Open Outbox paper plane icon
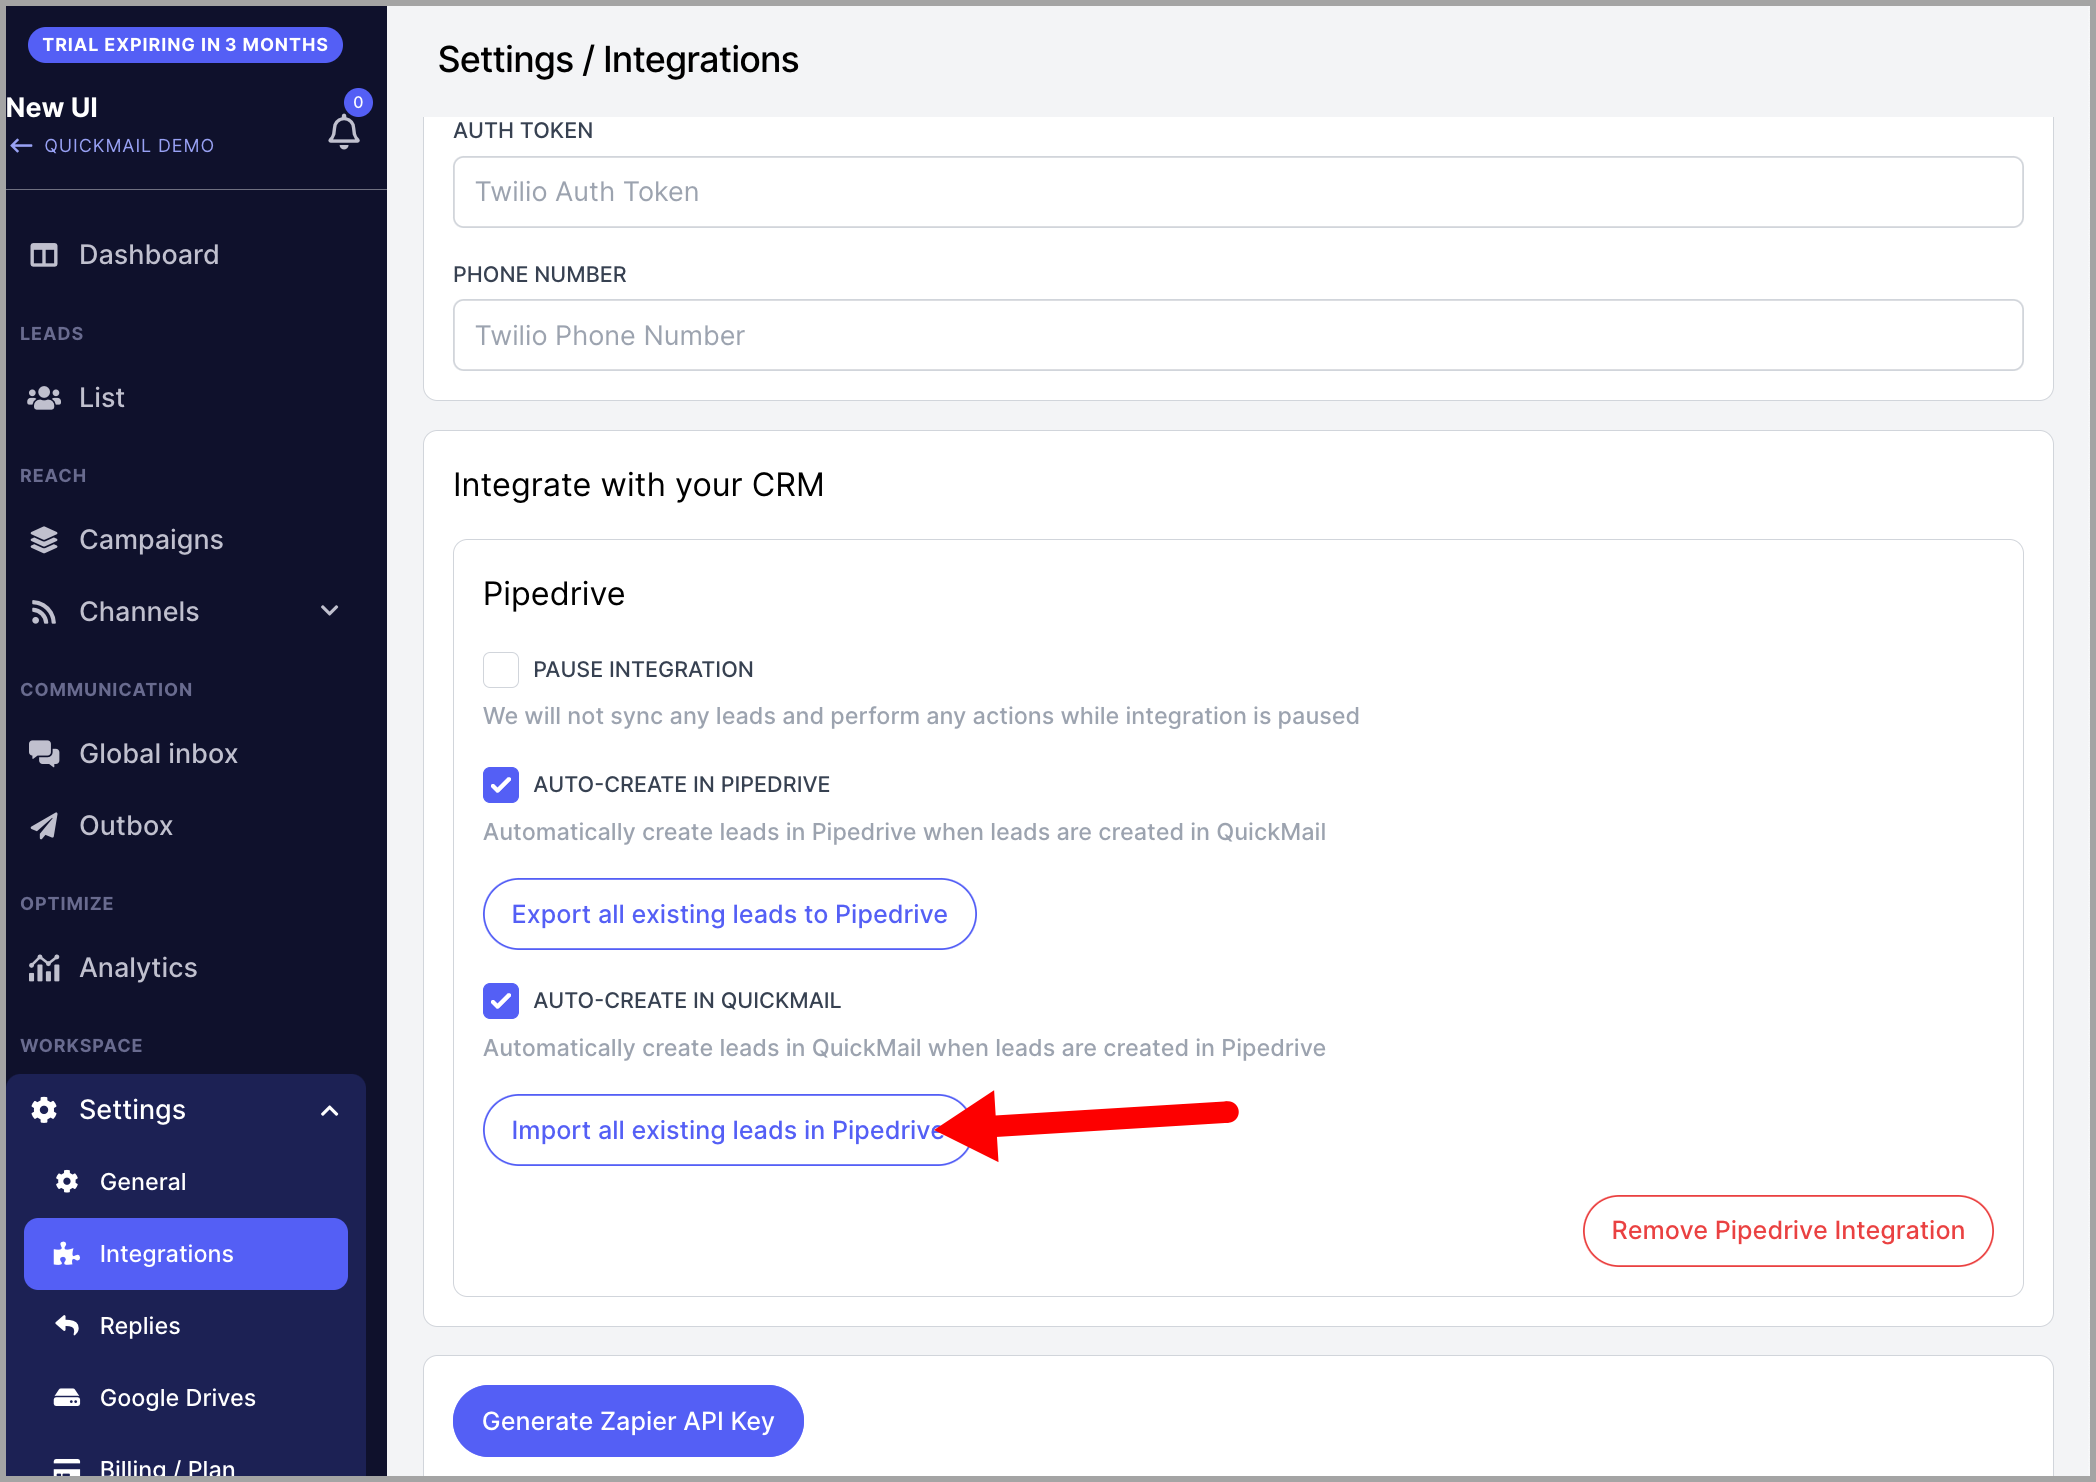2096x1482 pixels. pos(44,826)
